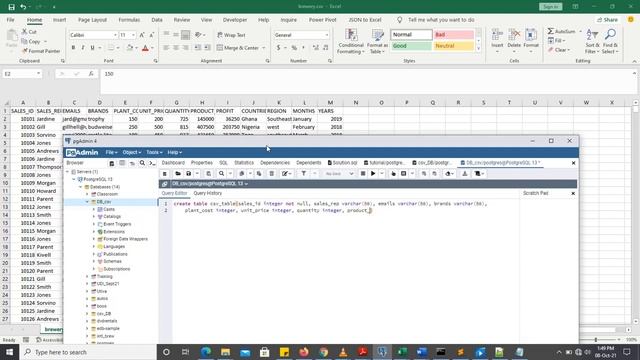Viewport: 640px width, 360px height.
Task: Click Search Objects magnifier in pgAdmin Browser
Action: pos(142,163)
